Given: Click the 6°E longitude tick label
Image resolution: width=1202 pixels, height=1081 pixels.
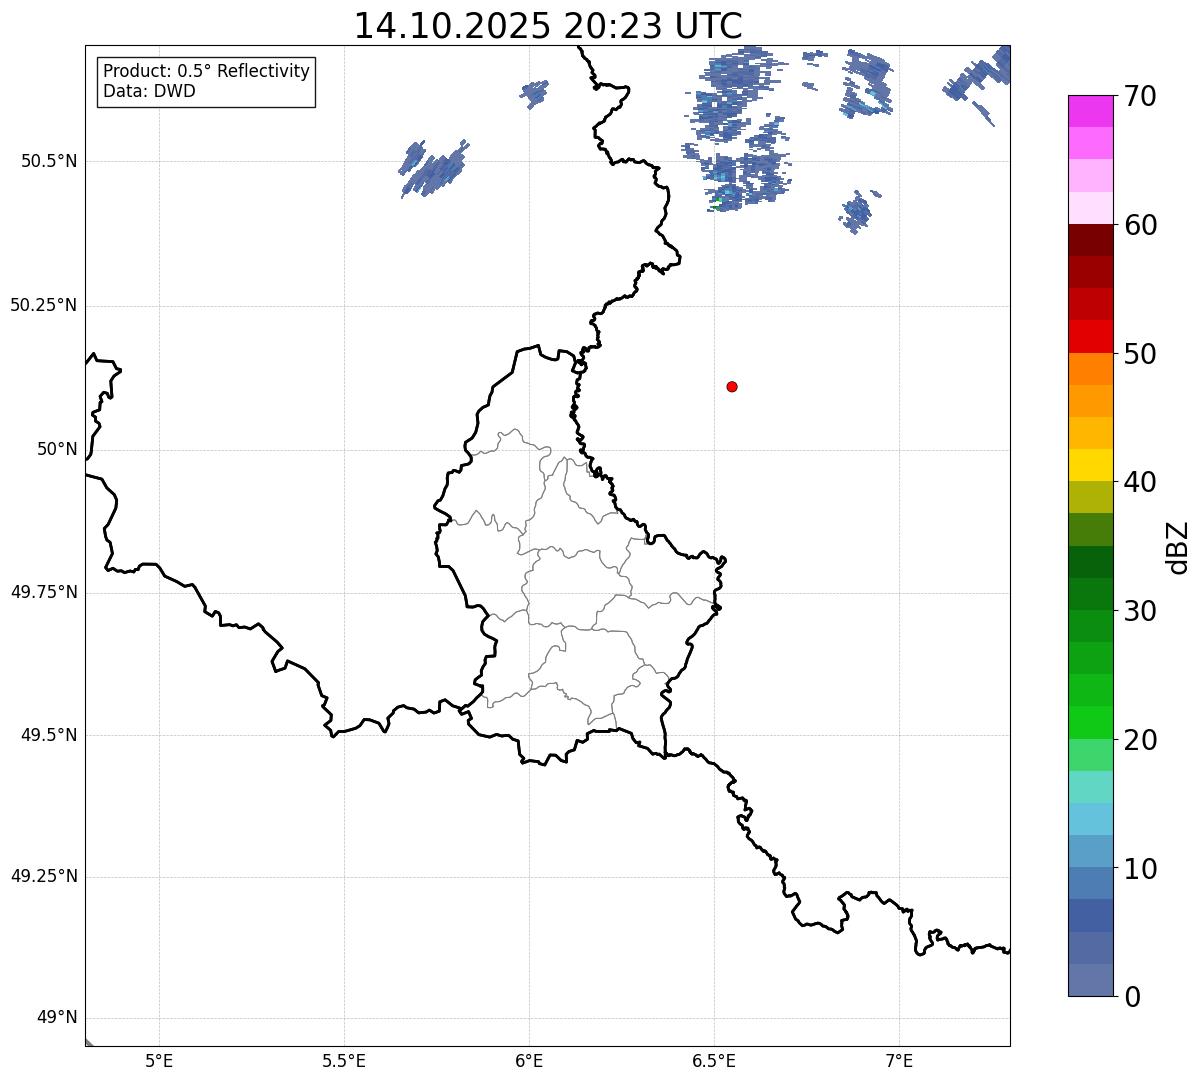Looking at the screenshot, I should pyautogui.click(x=529, y=1060).
